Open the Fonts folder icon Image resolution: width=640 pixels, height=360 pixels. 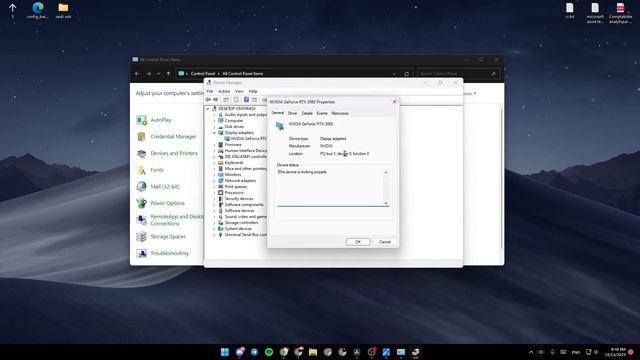click(142, 170)
